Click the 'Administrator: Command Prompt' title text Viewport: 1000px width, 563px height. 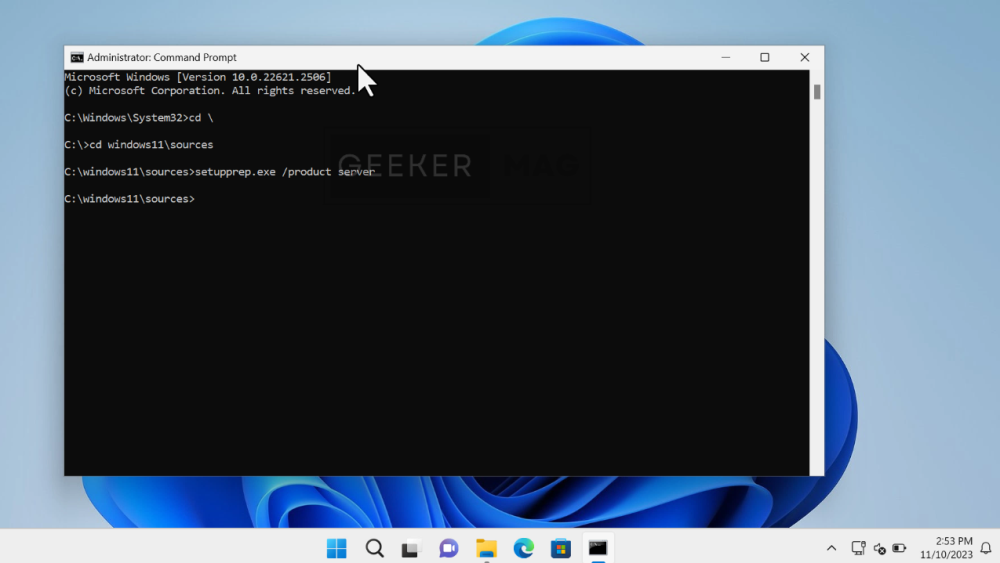(x=161, y=57)
